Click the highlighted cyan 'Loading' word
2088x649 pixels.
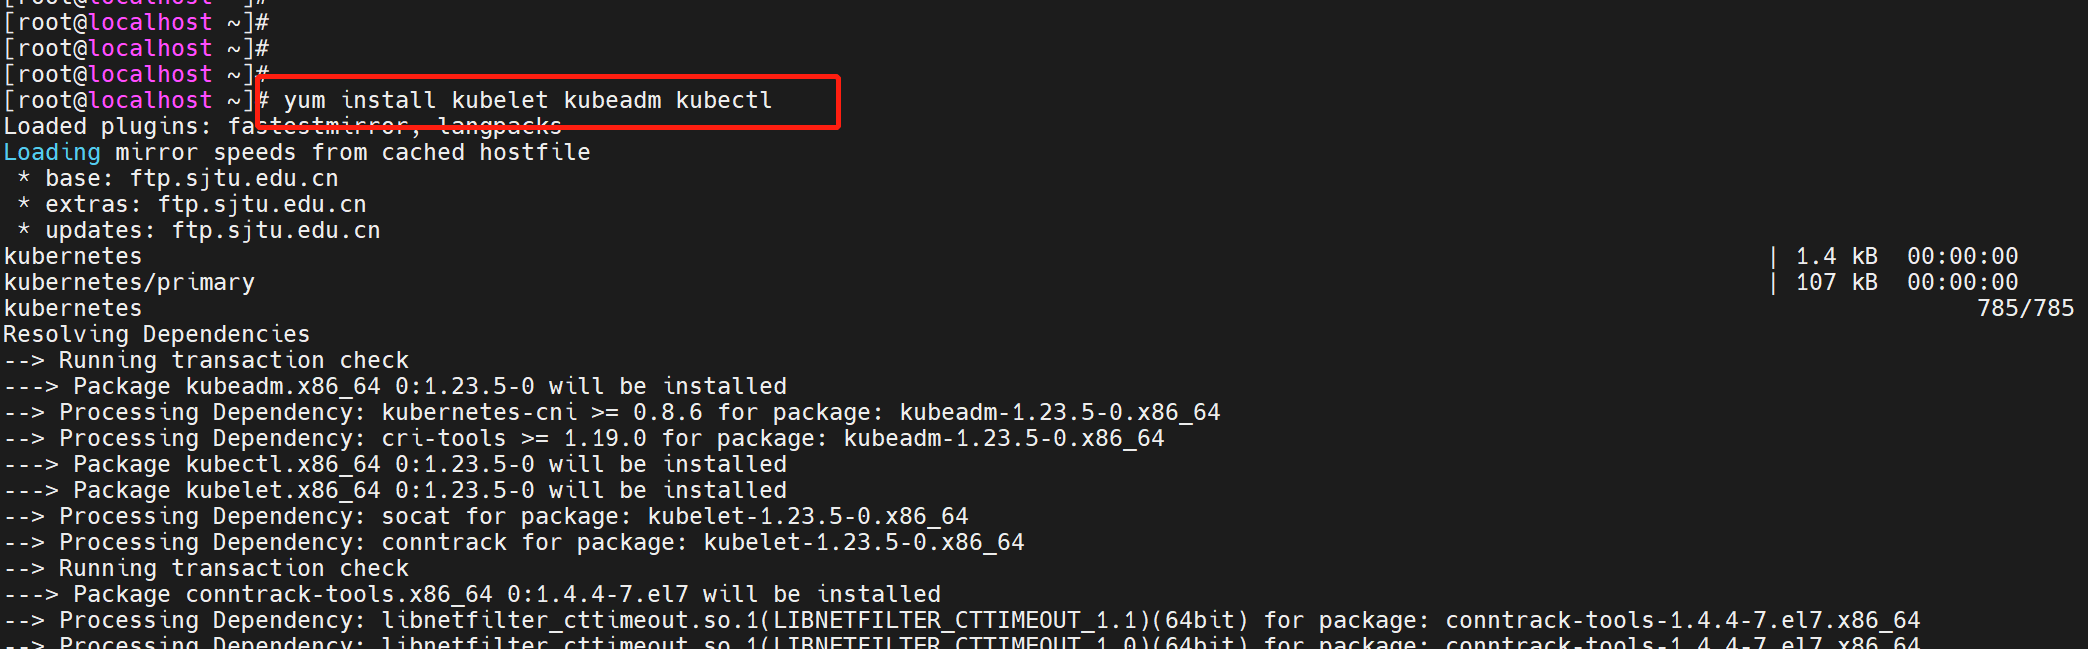(x=52, y=153)
